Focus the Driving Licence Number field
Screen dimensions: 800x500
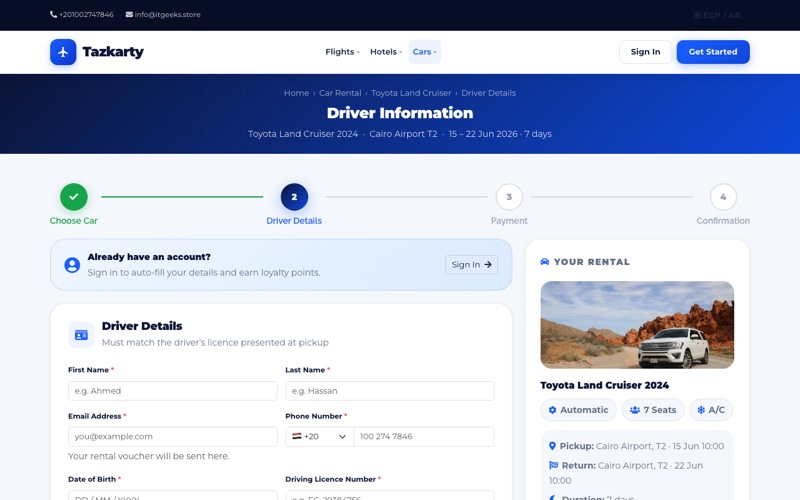390,495
